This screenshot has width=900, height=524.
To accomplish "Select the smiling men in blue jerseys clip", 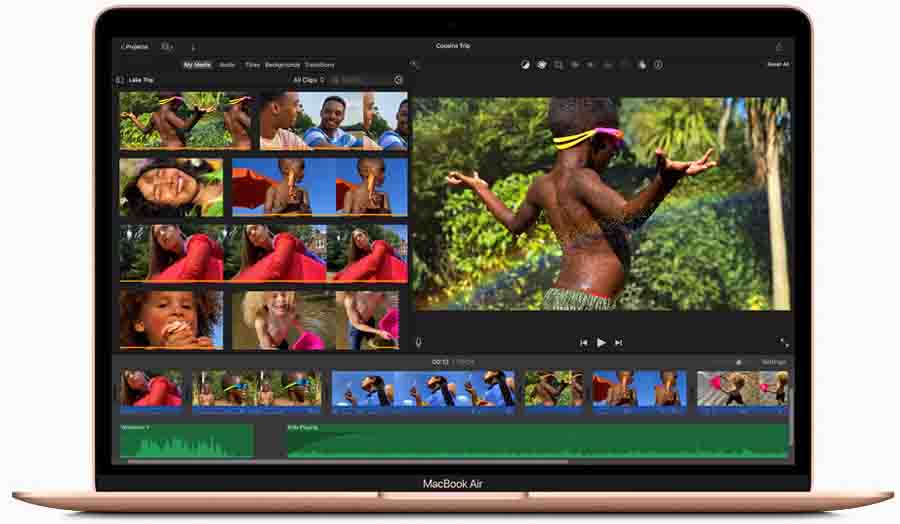I will (x=333, y=122).
